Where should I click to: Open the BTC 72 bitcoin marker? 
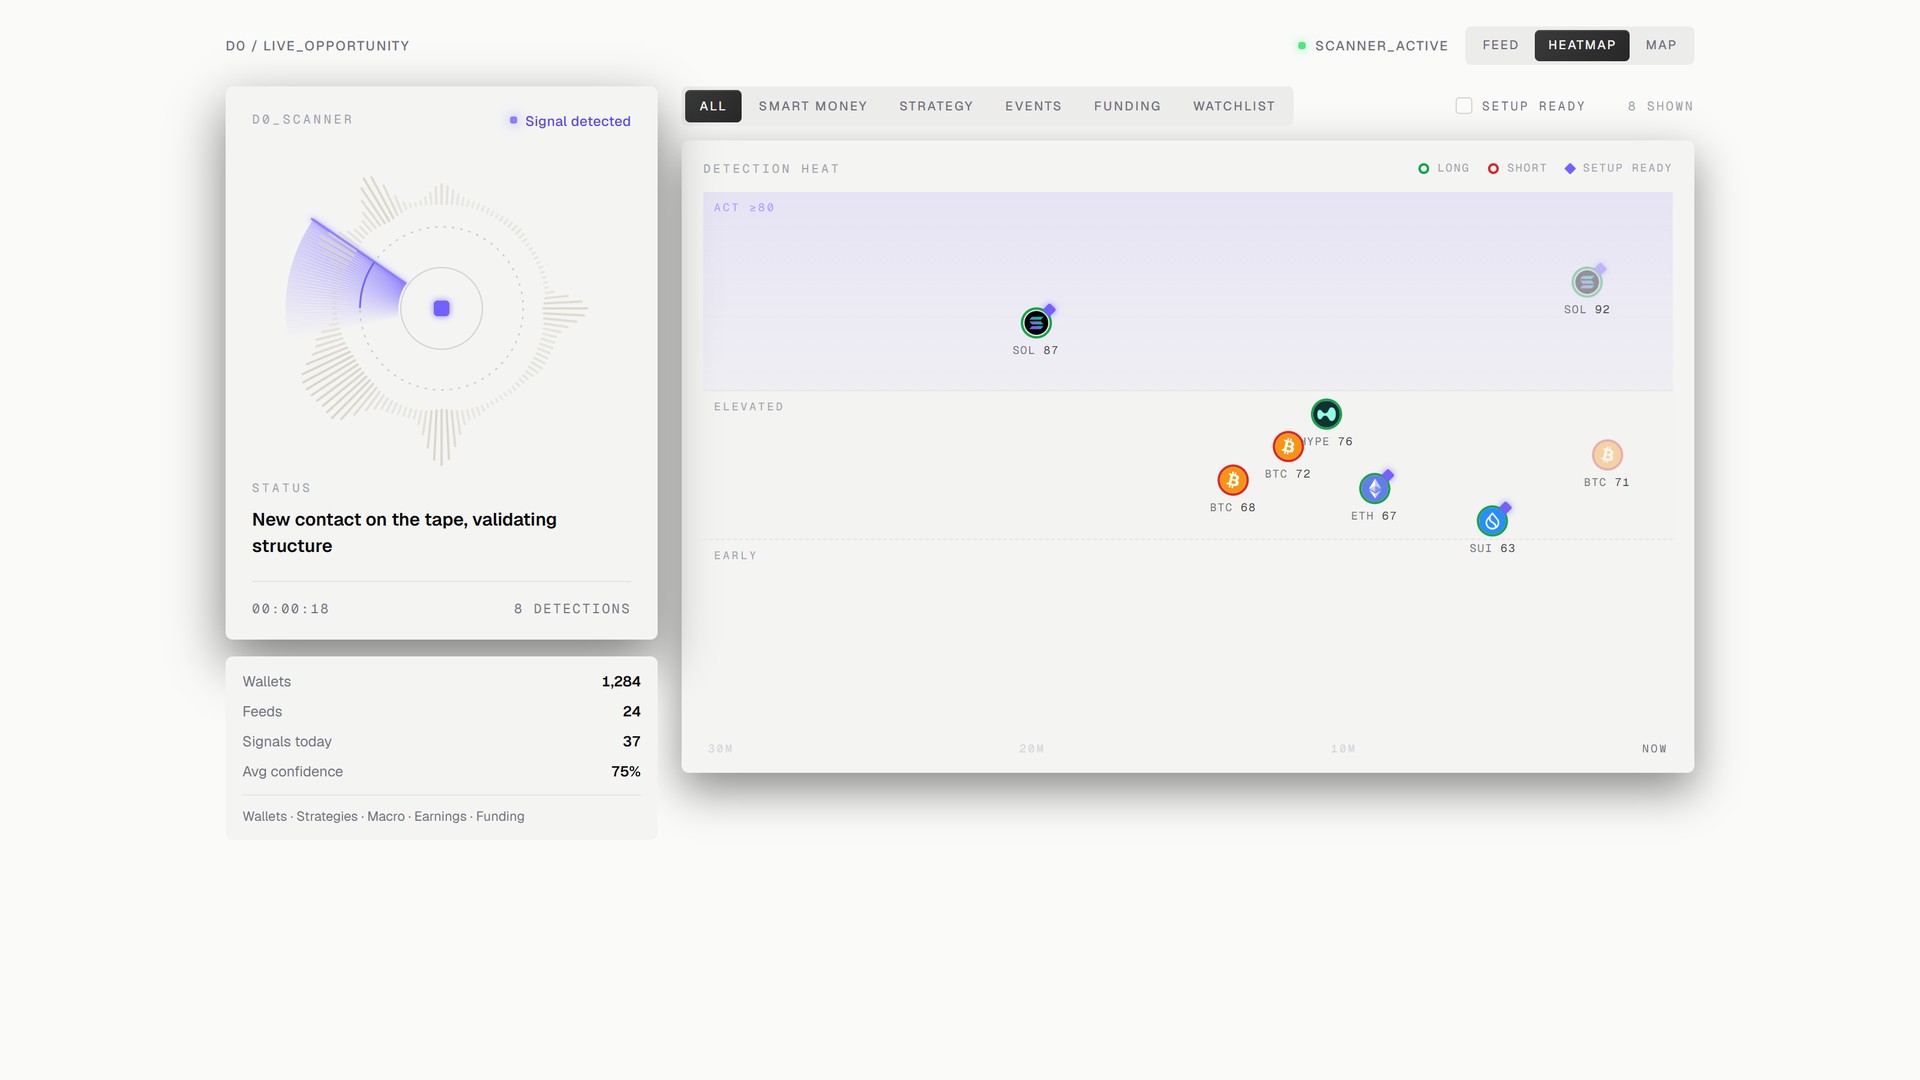point(1288,446)
